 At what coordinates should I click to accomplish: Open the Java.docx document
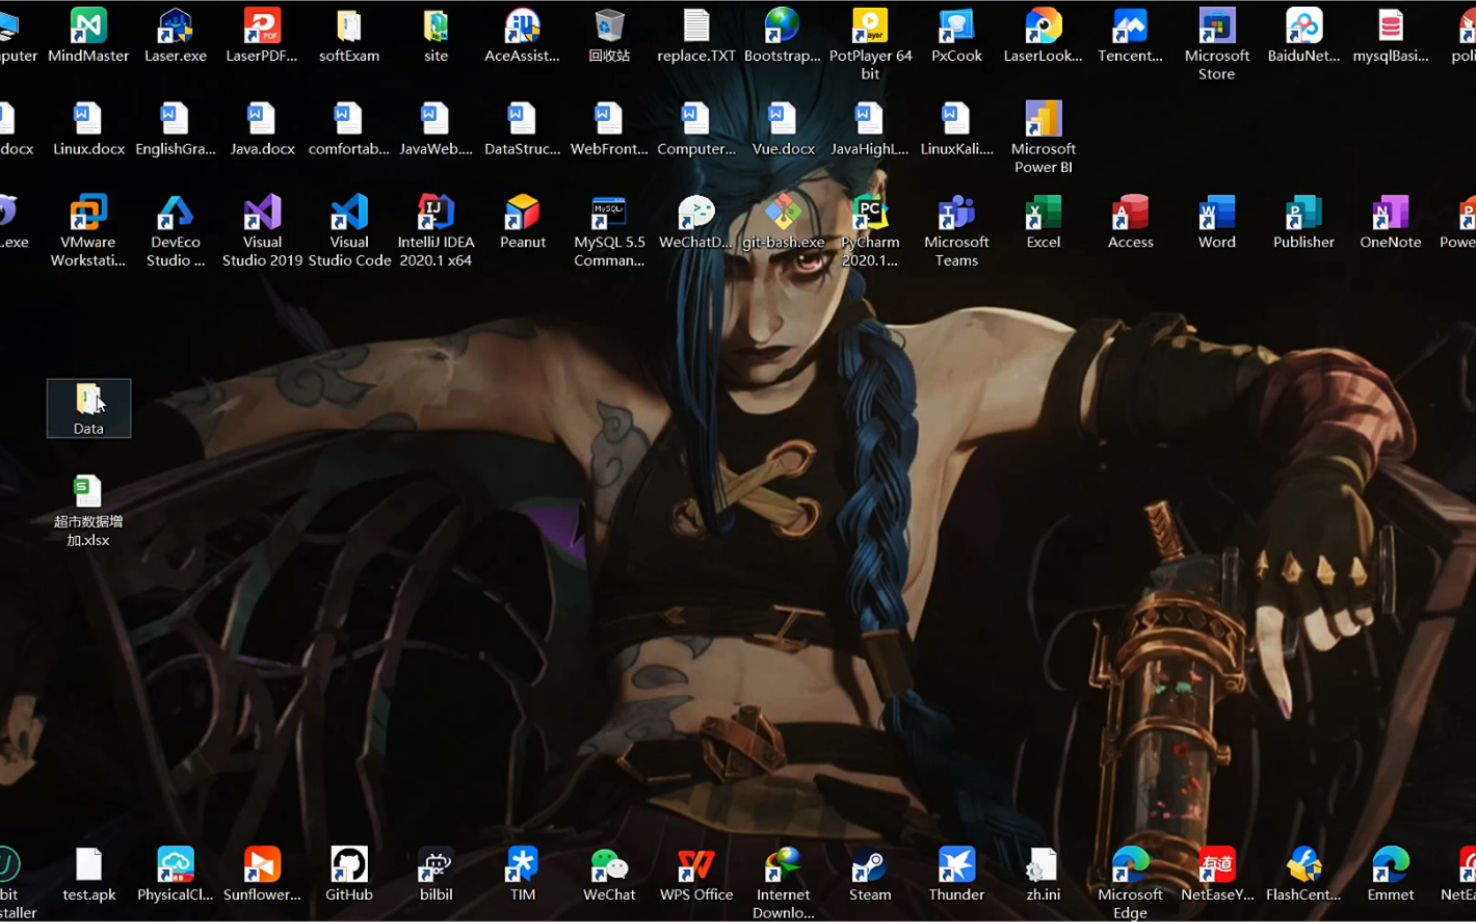tap(262, 128)
